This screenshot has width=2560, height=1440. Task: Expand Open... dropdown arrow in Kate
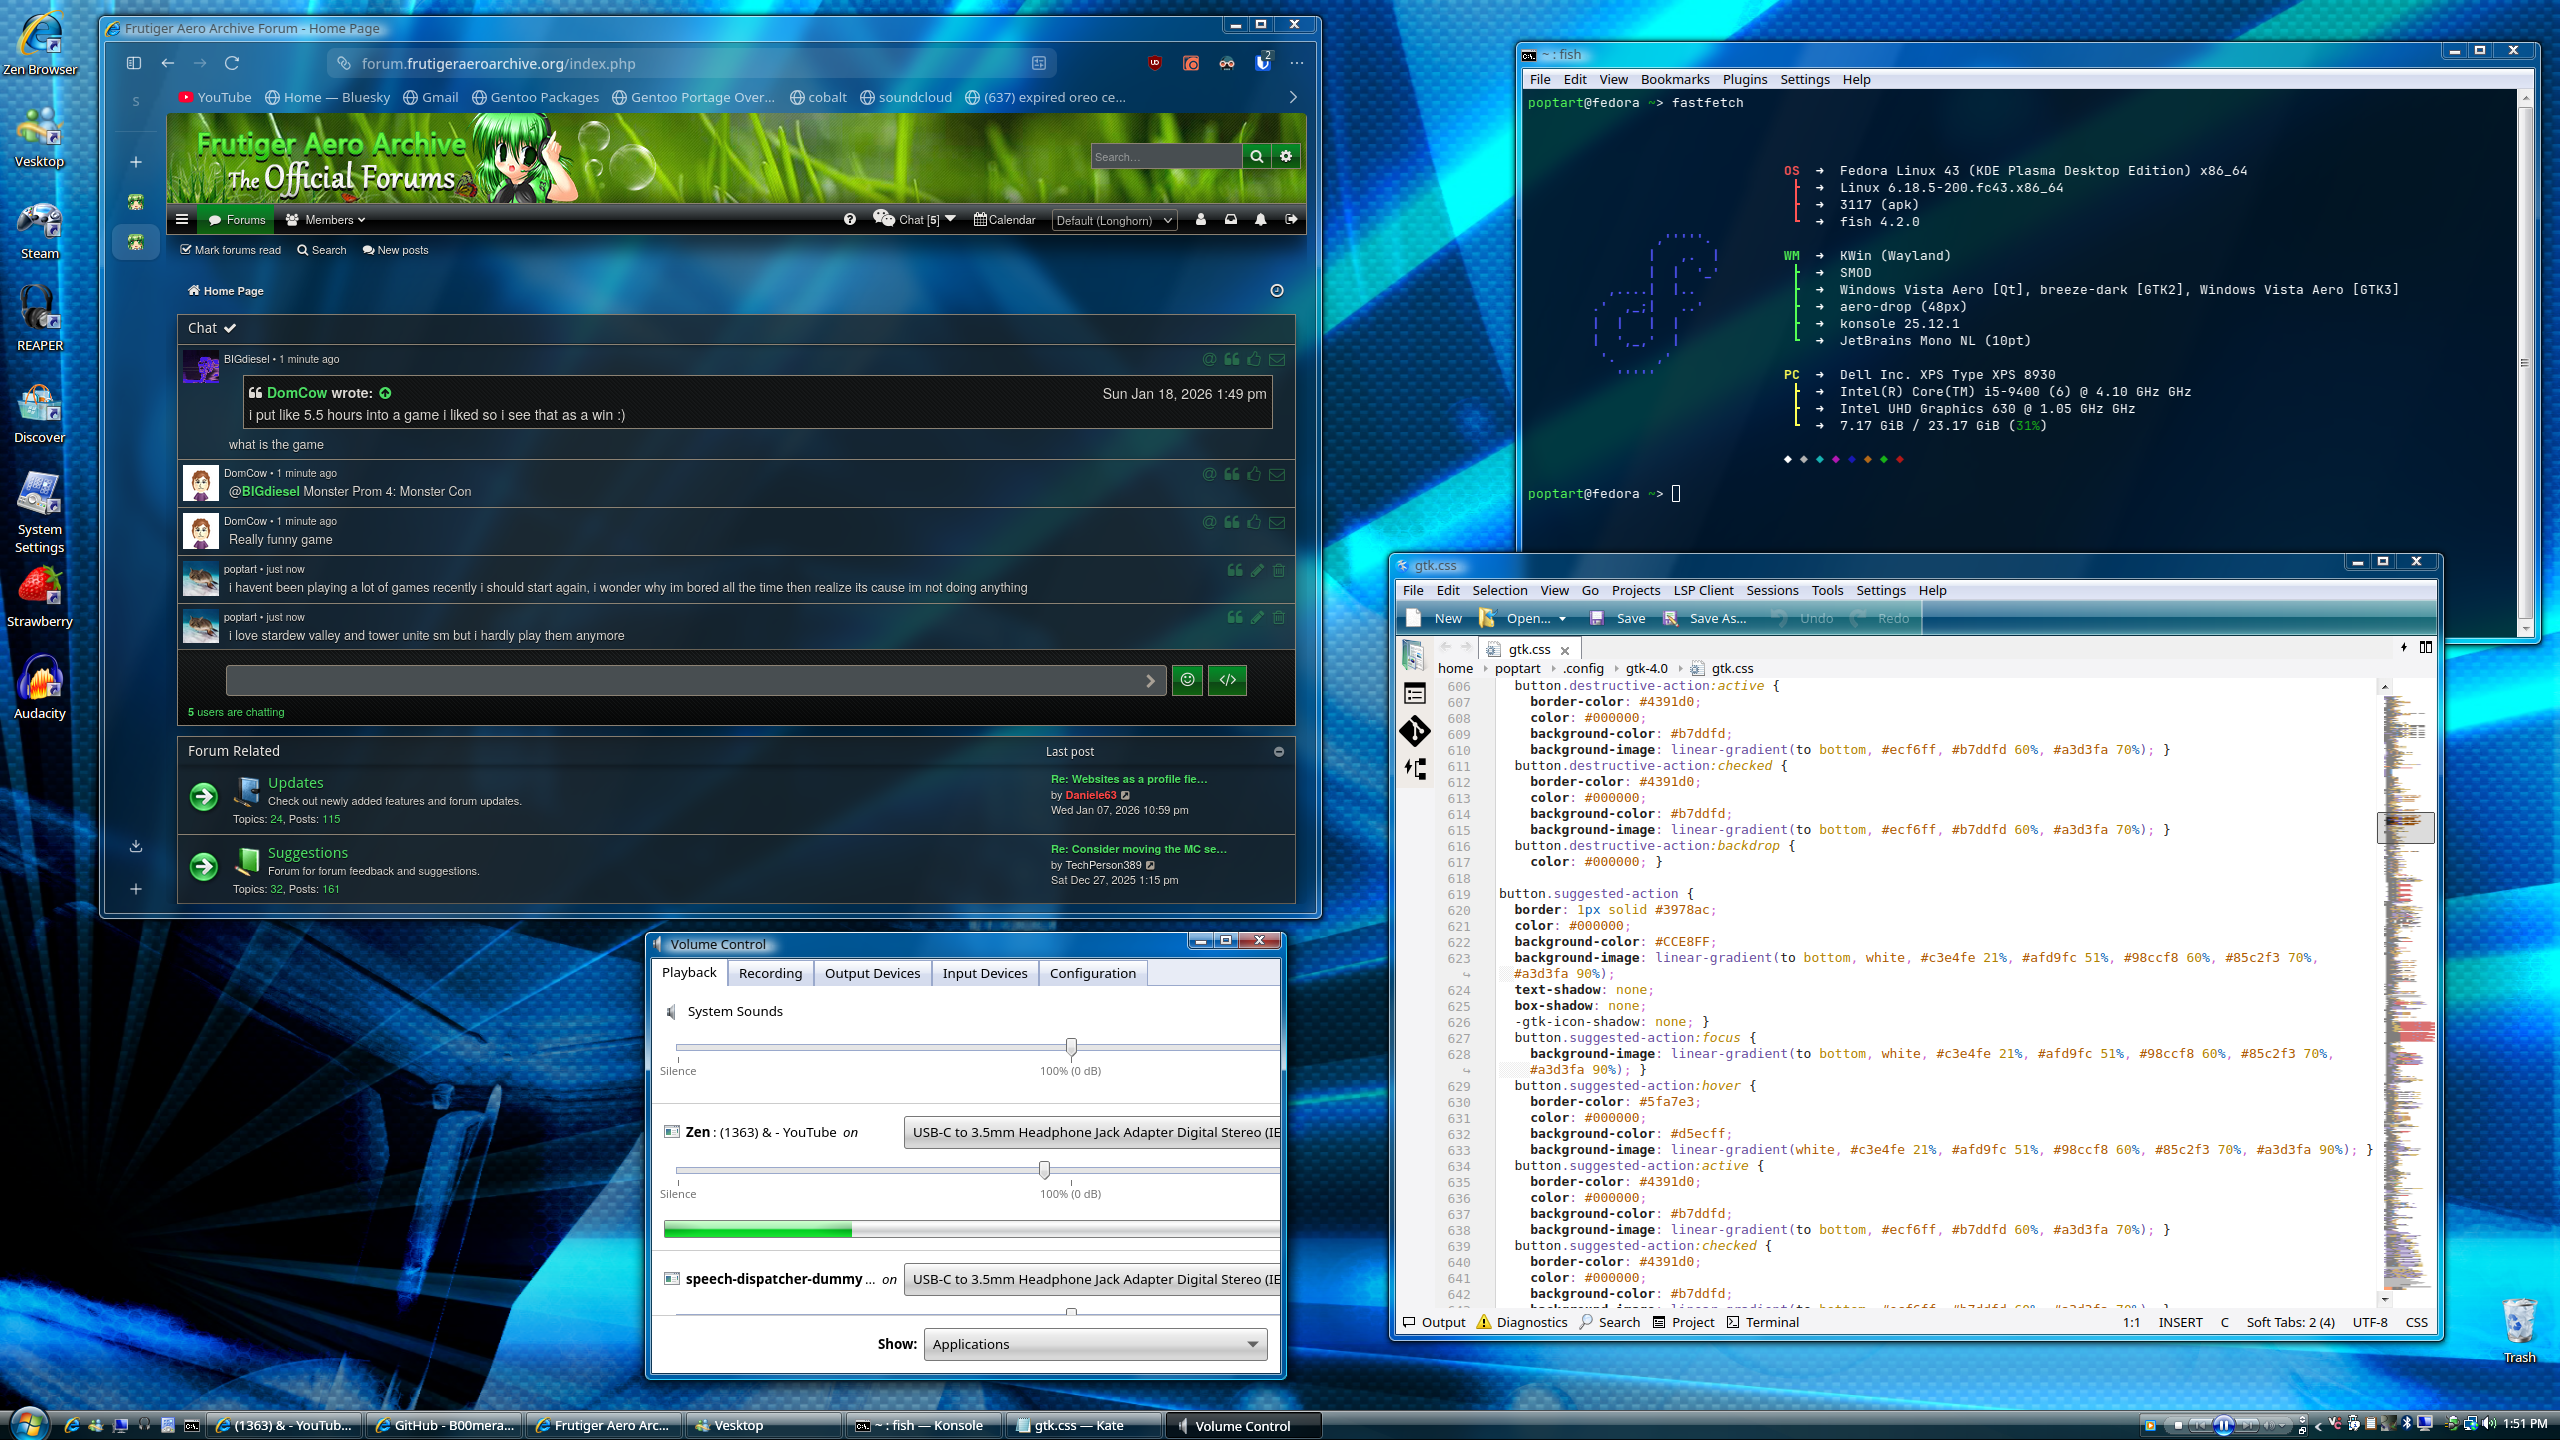tap(1562, 619)
